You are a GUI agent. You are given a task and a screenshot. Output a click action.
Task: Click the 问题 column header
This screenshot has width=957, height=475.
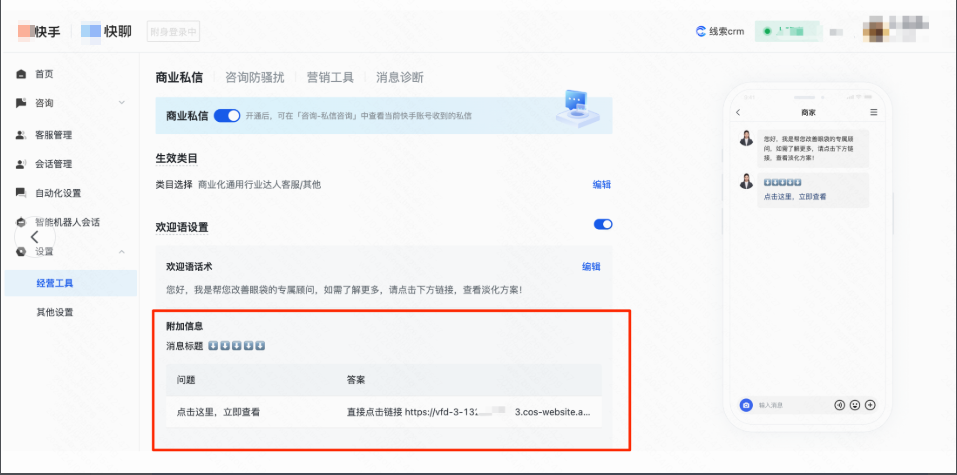pyautogui.click(x=186, y=380)
